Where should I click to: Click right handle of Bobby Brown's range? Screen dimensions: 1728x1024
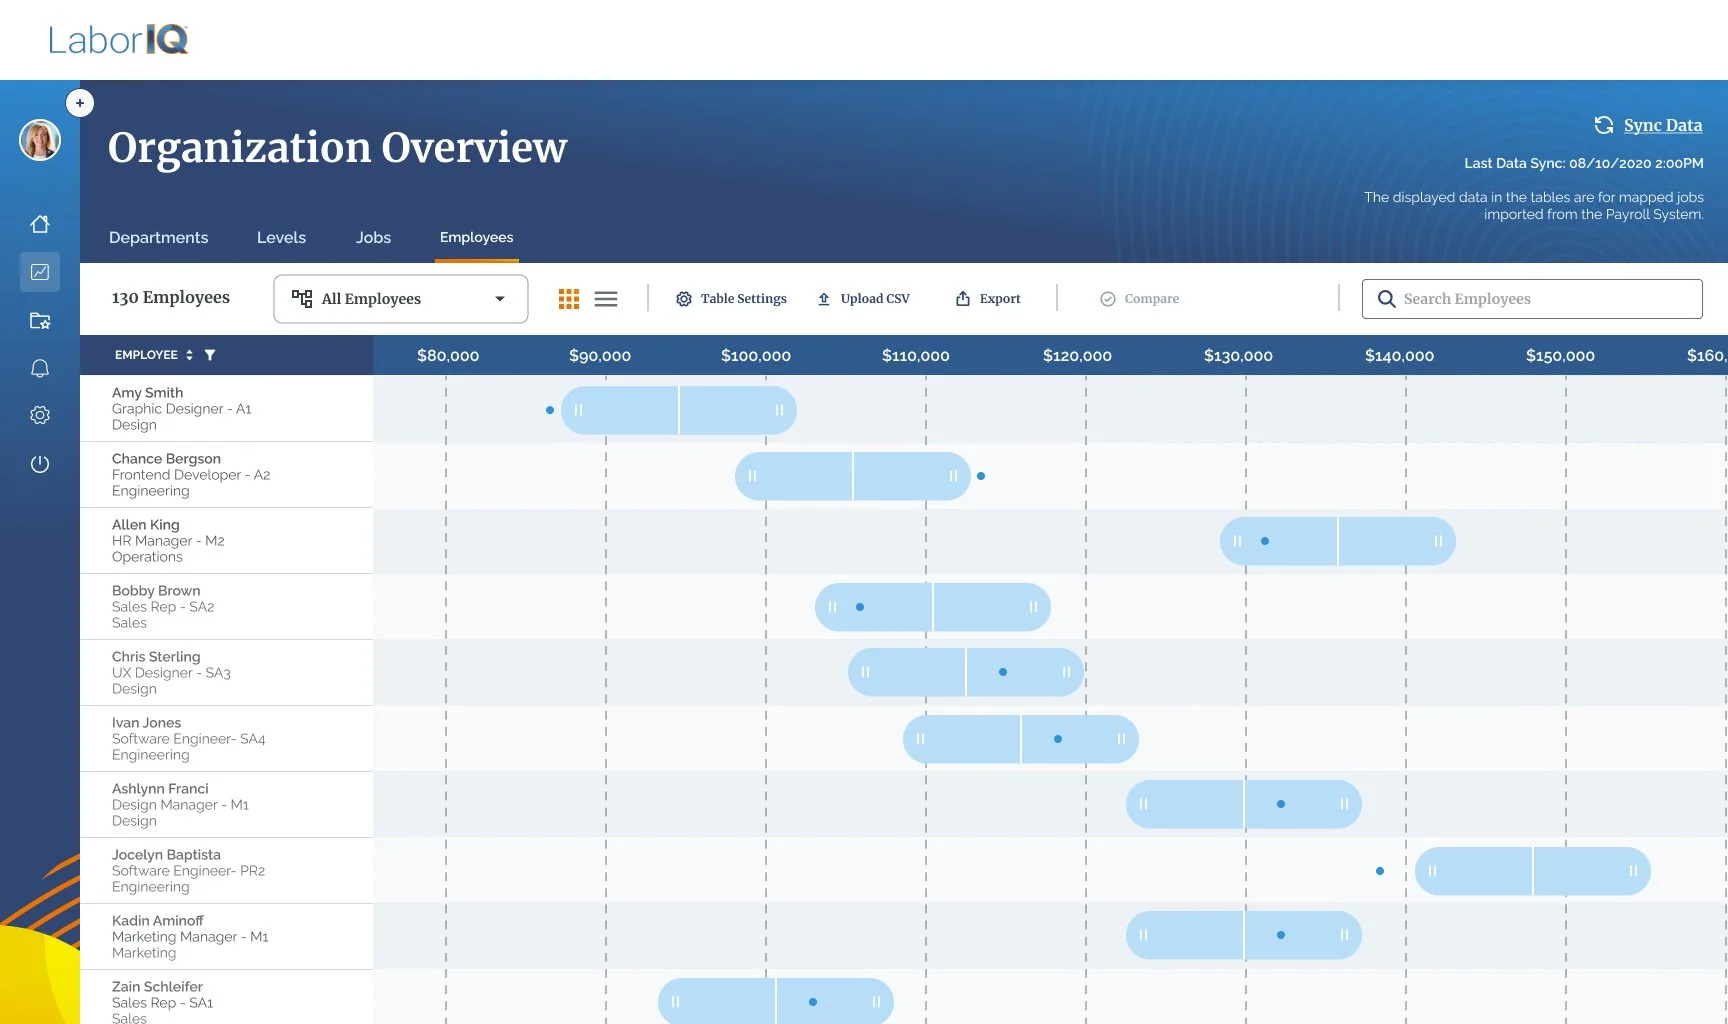click(x=1033, y=607)
